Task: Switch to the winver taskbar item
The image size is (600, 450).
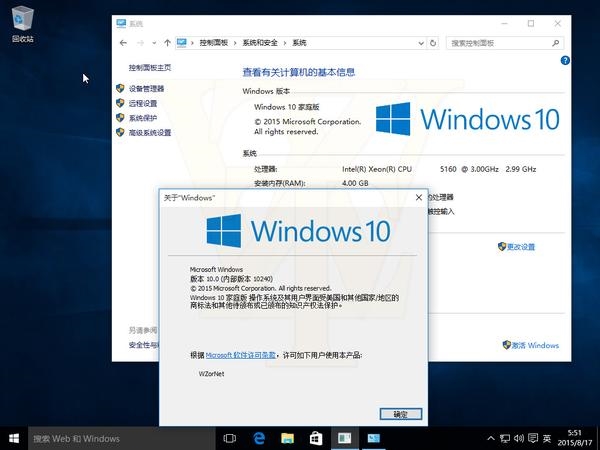Action: pos(344,439)
